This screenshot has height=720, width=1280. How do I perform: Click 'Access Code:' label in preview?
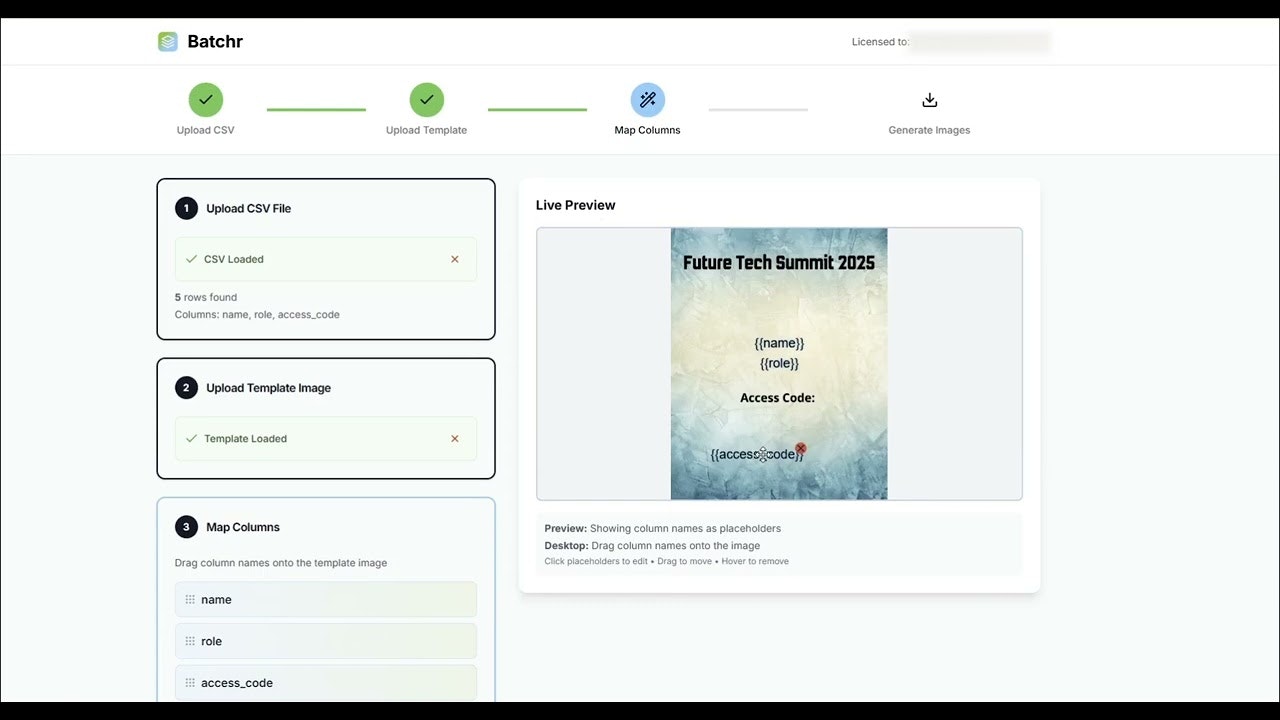pos(777,398)
